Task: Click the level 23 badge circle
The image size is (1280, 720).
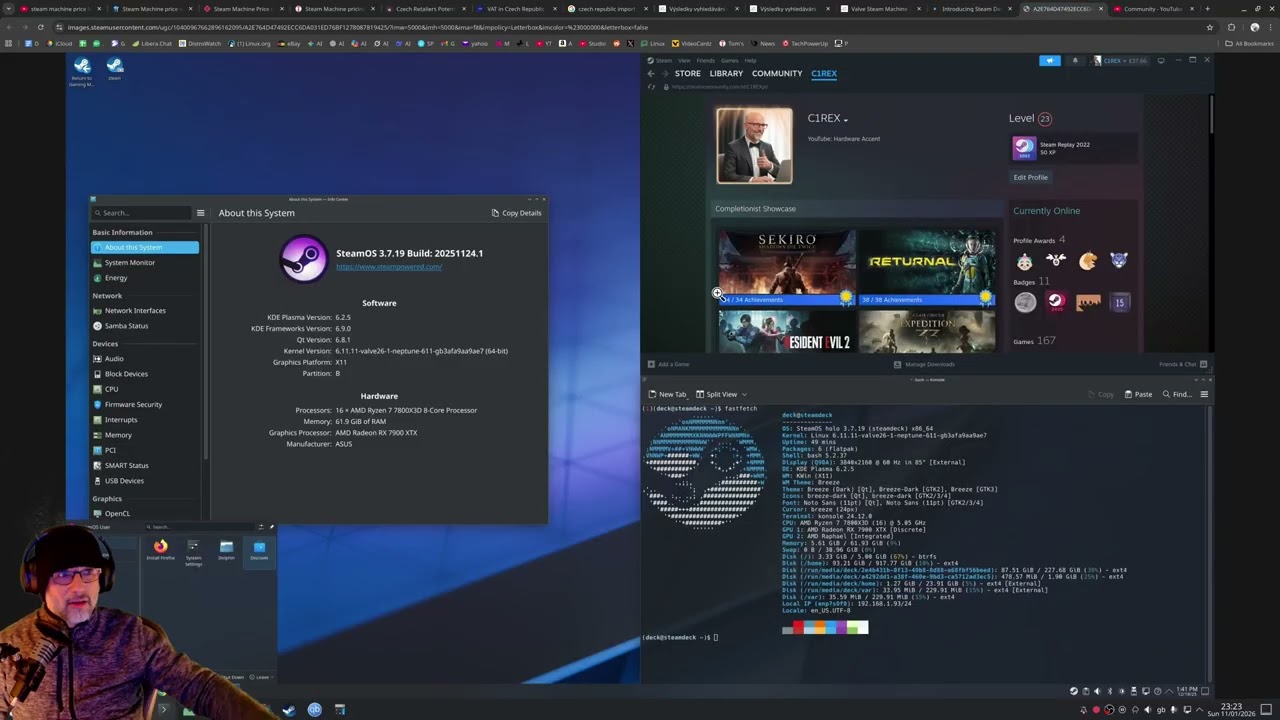Action: pos(1045,118)
